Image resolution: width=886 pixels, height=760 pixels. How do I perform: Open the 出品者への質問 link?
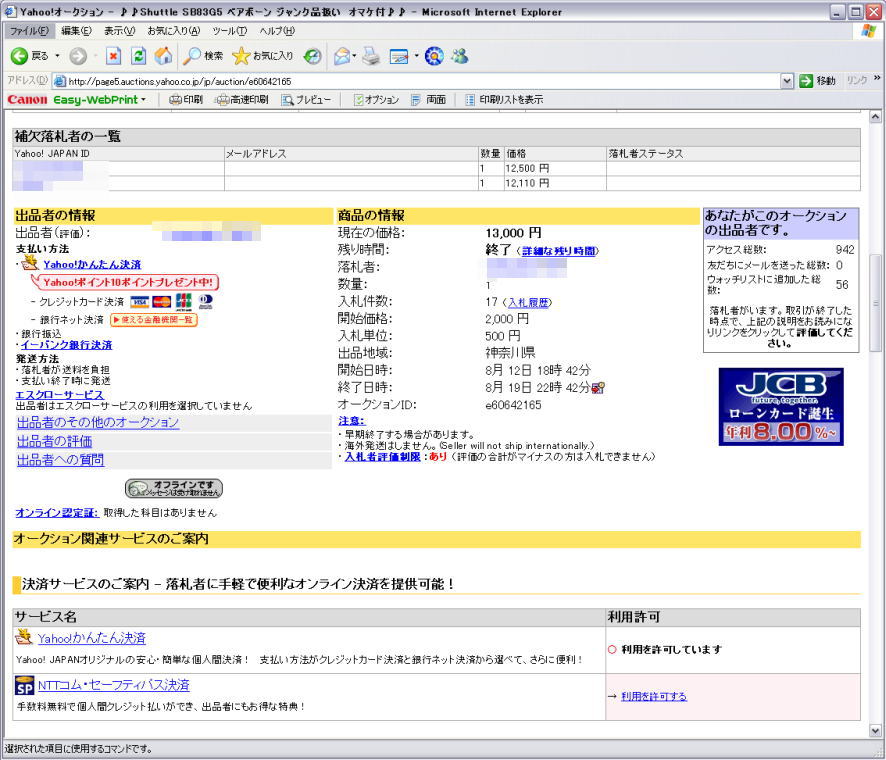pos(60,460)
